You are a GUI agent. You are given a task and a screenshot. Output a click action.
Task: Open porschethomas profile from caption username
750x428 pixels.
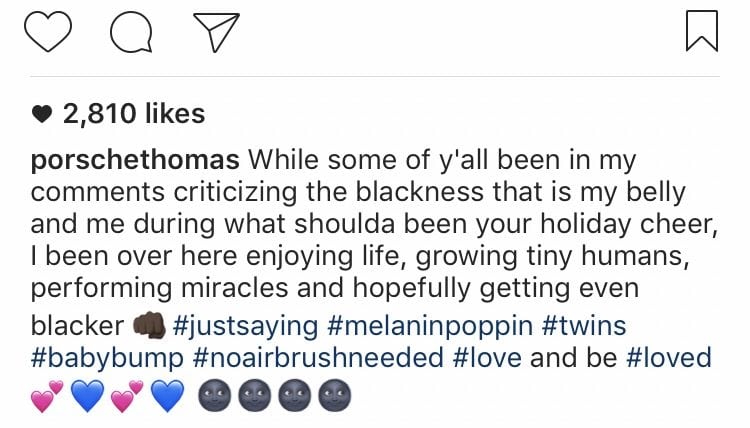tap(134, 160)
